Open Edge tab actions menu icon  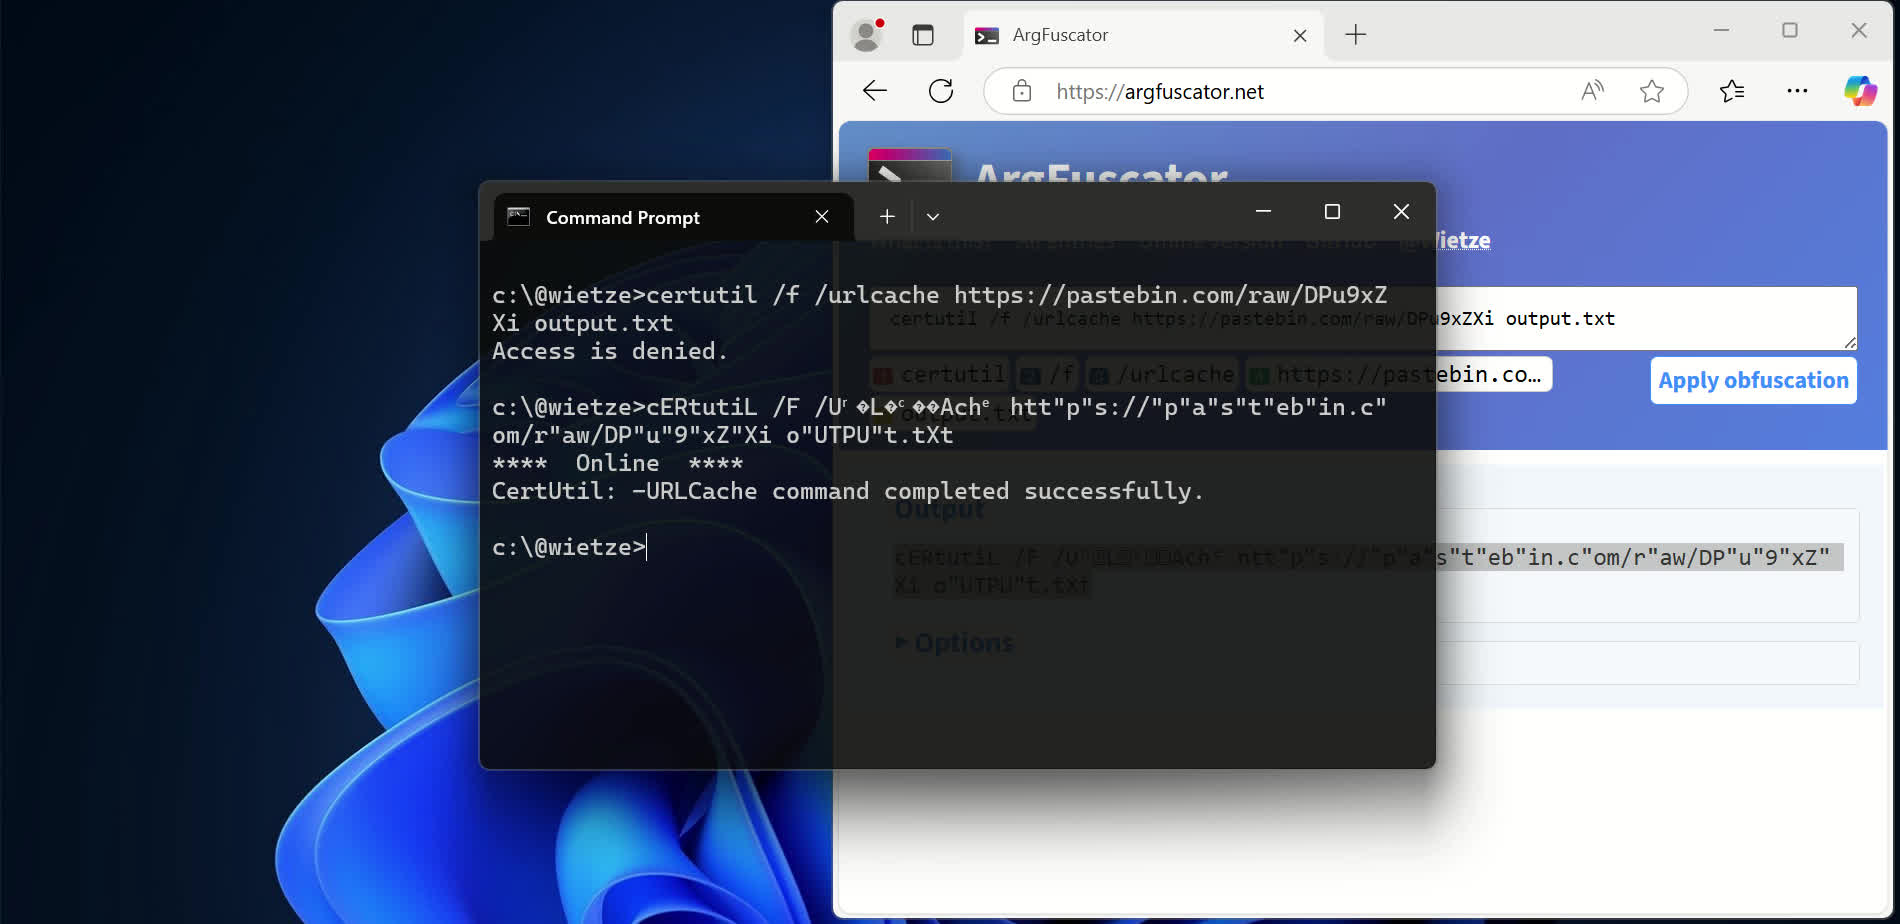click(923, 35)
